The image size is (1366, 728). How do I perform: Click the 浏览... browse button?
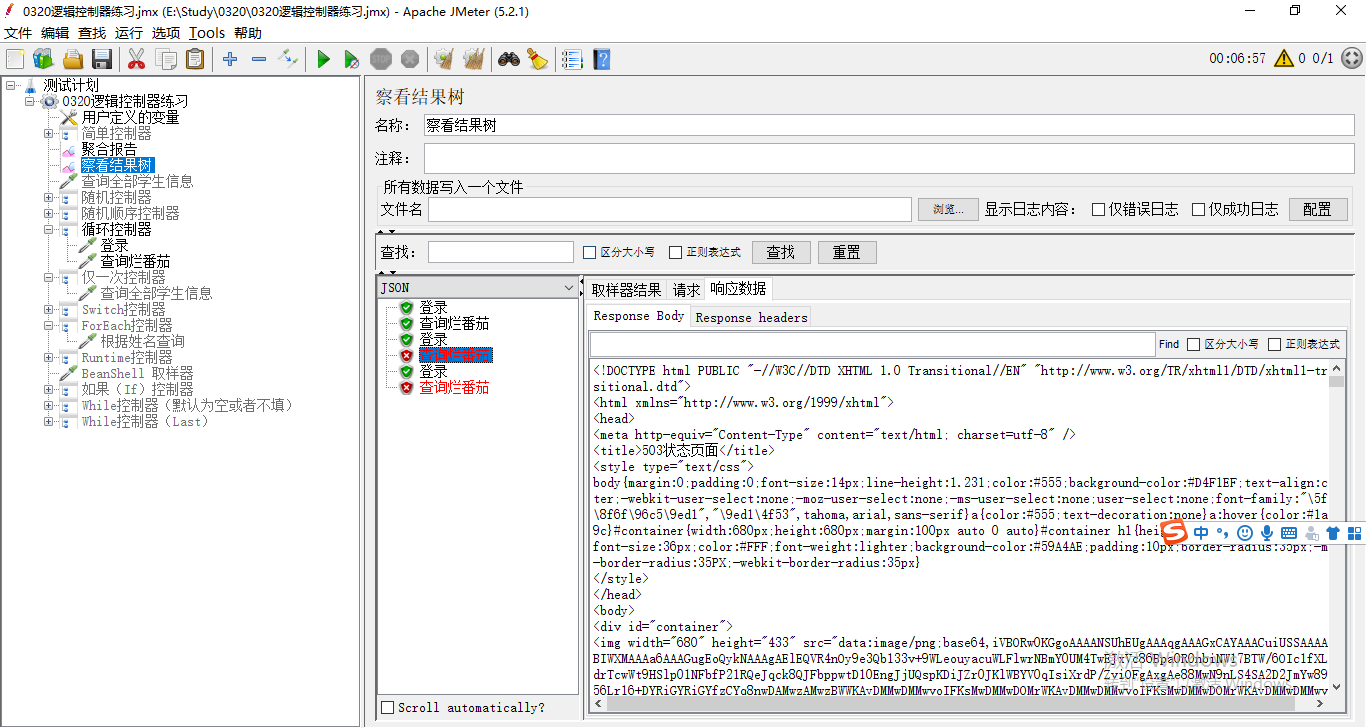coord(948,209)
